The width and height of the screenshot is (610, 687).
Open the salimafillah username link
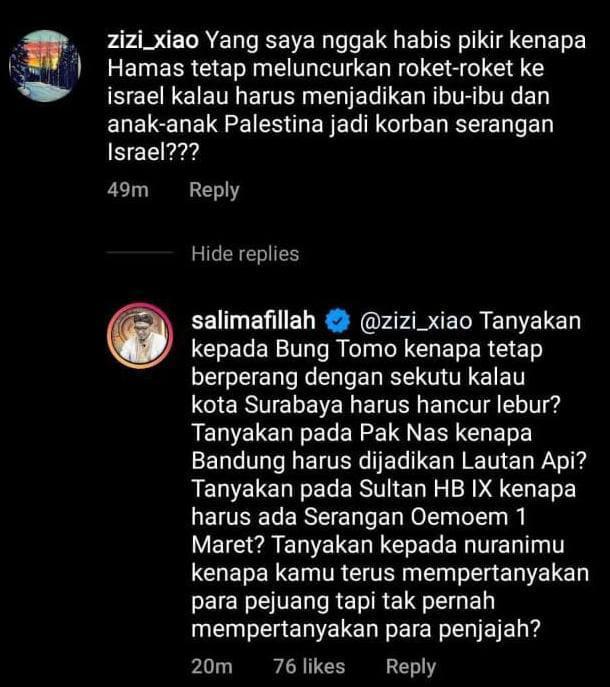coord(254,321)
